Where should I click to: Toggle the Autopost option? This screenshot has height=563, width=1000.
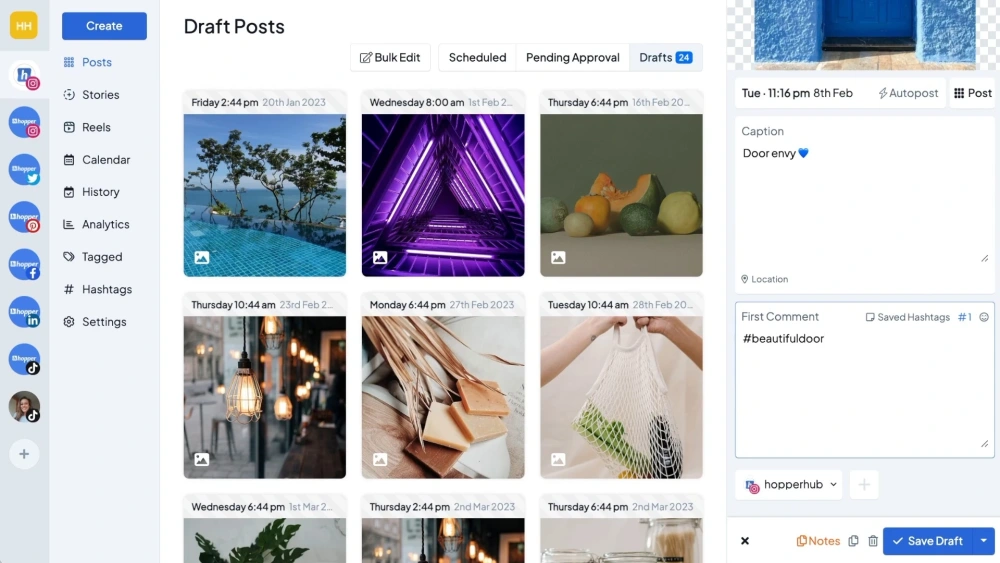(908, 93)
